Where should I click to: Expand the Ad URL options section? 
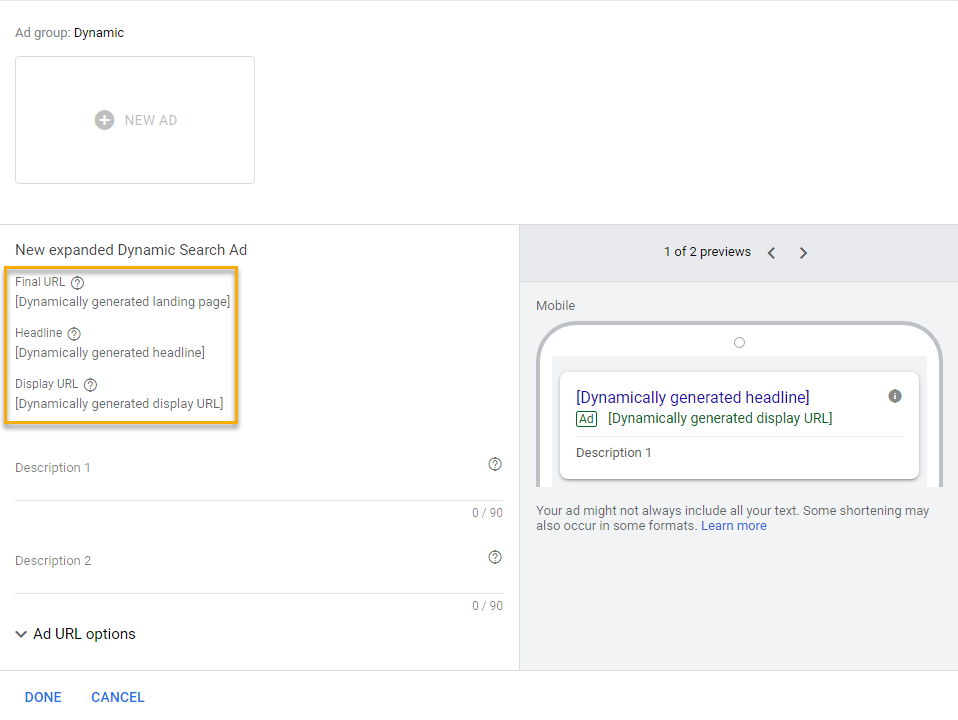point(76,634)
